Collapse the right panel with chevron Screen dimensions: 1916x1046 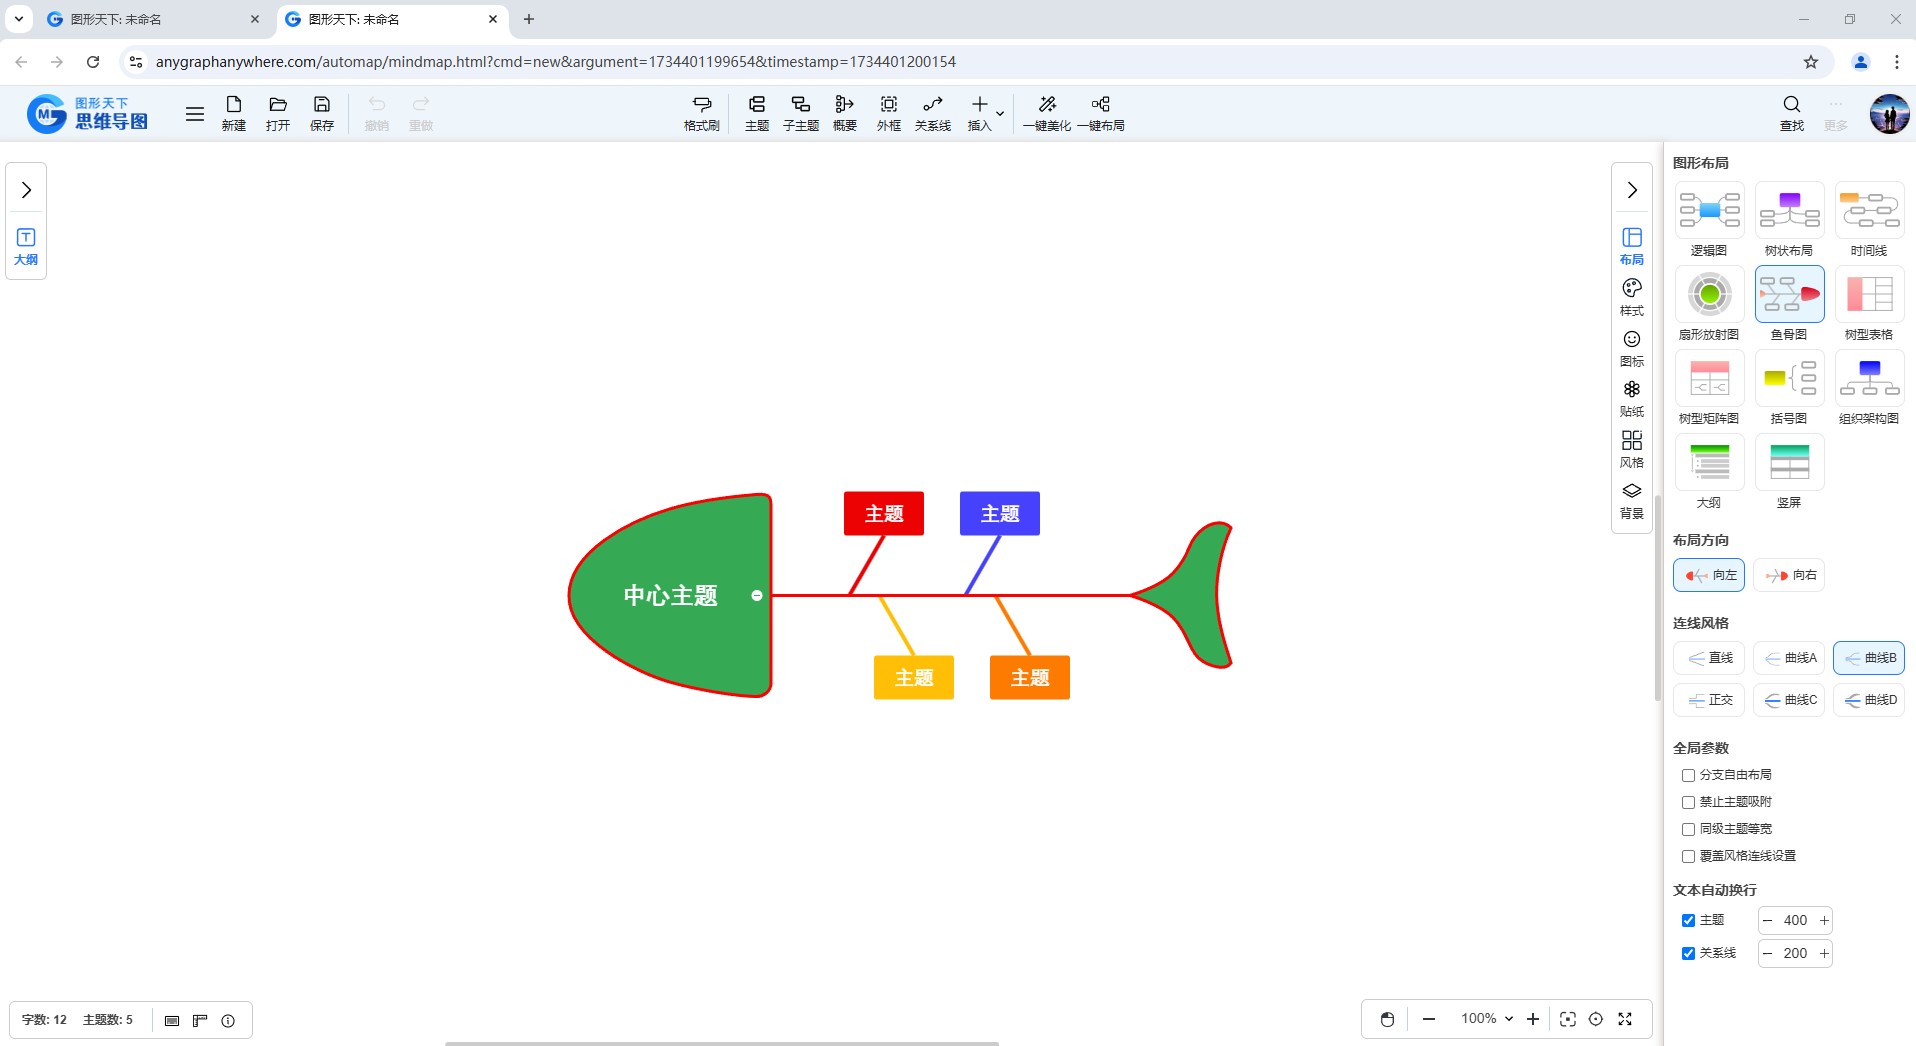(x=1632, y=190)
